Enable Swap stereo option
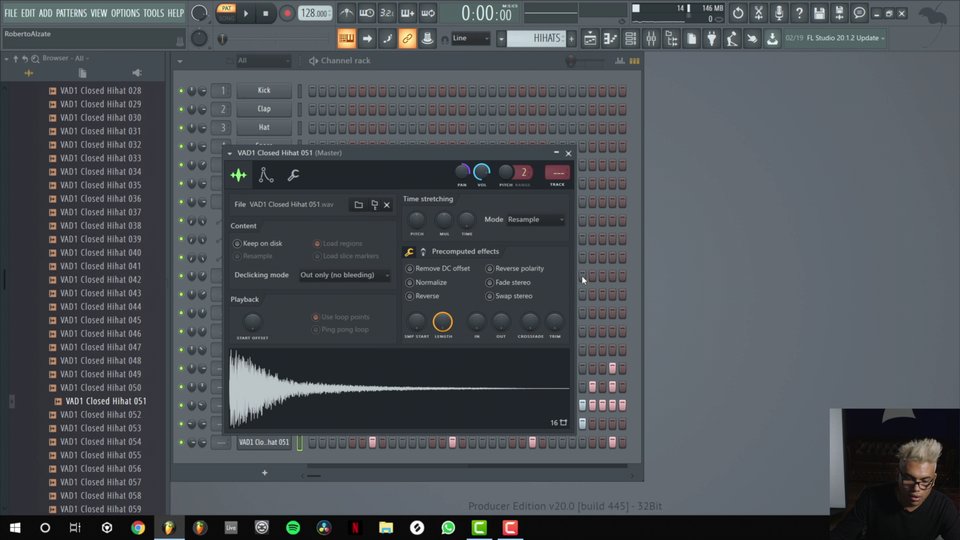This screenshot has height=540, width=960. [x=509, y=296]
